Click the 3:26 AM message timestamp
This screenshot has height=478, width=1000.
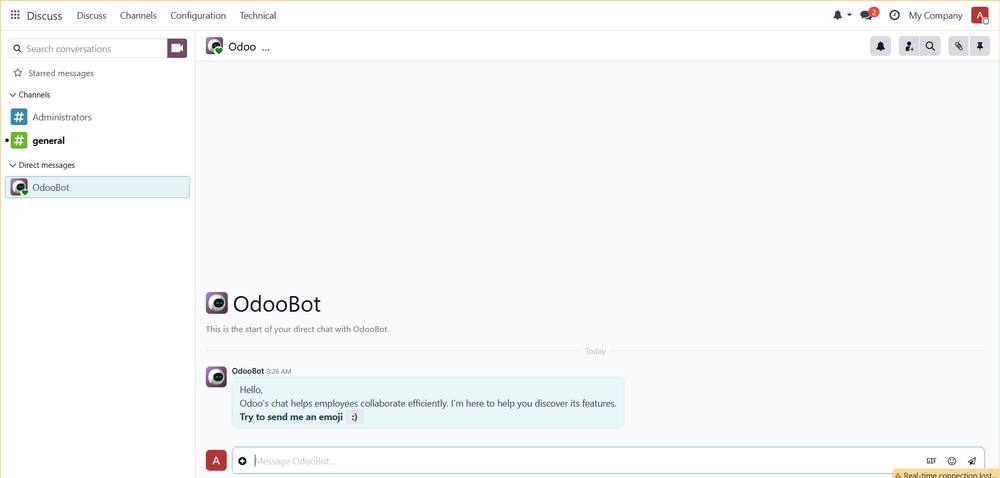click(x=279, y=372)
